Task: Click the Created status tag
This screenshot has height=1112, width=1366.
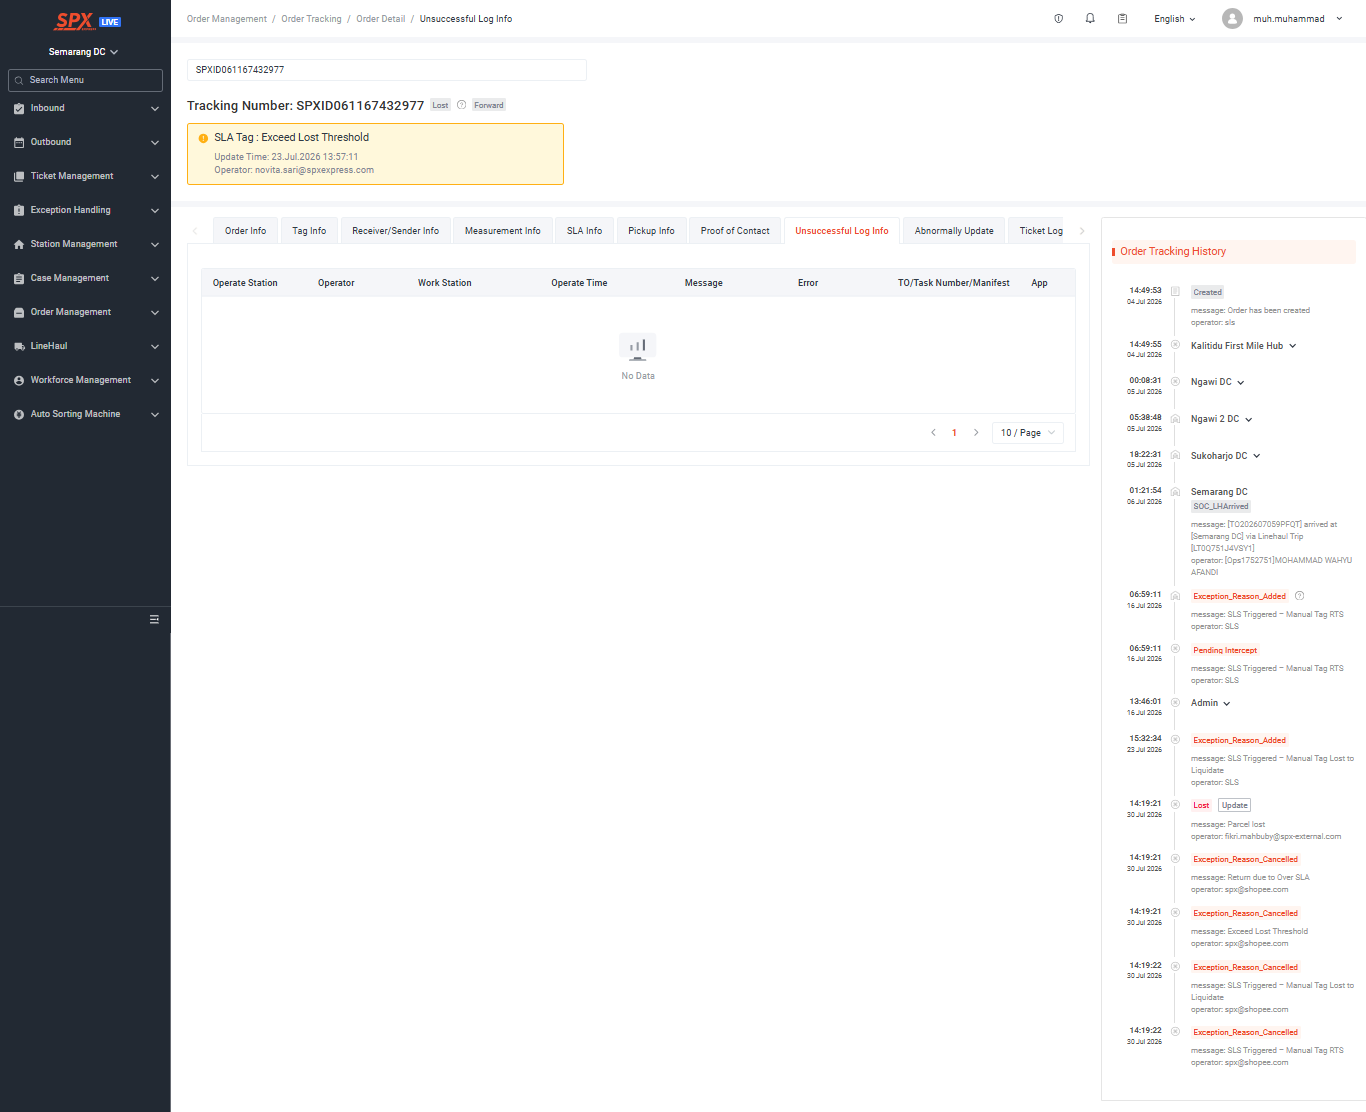Action: click(1207, 292)
